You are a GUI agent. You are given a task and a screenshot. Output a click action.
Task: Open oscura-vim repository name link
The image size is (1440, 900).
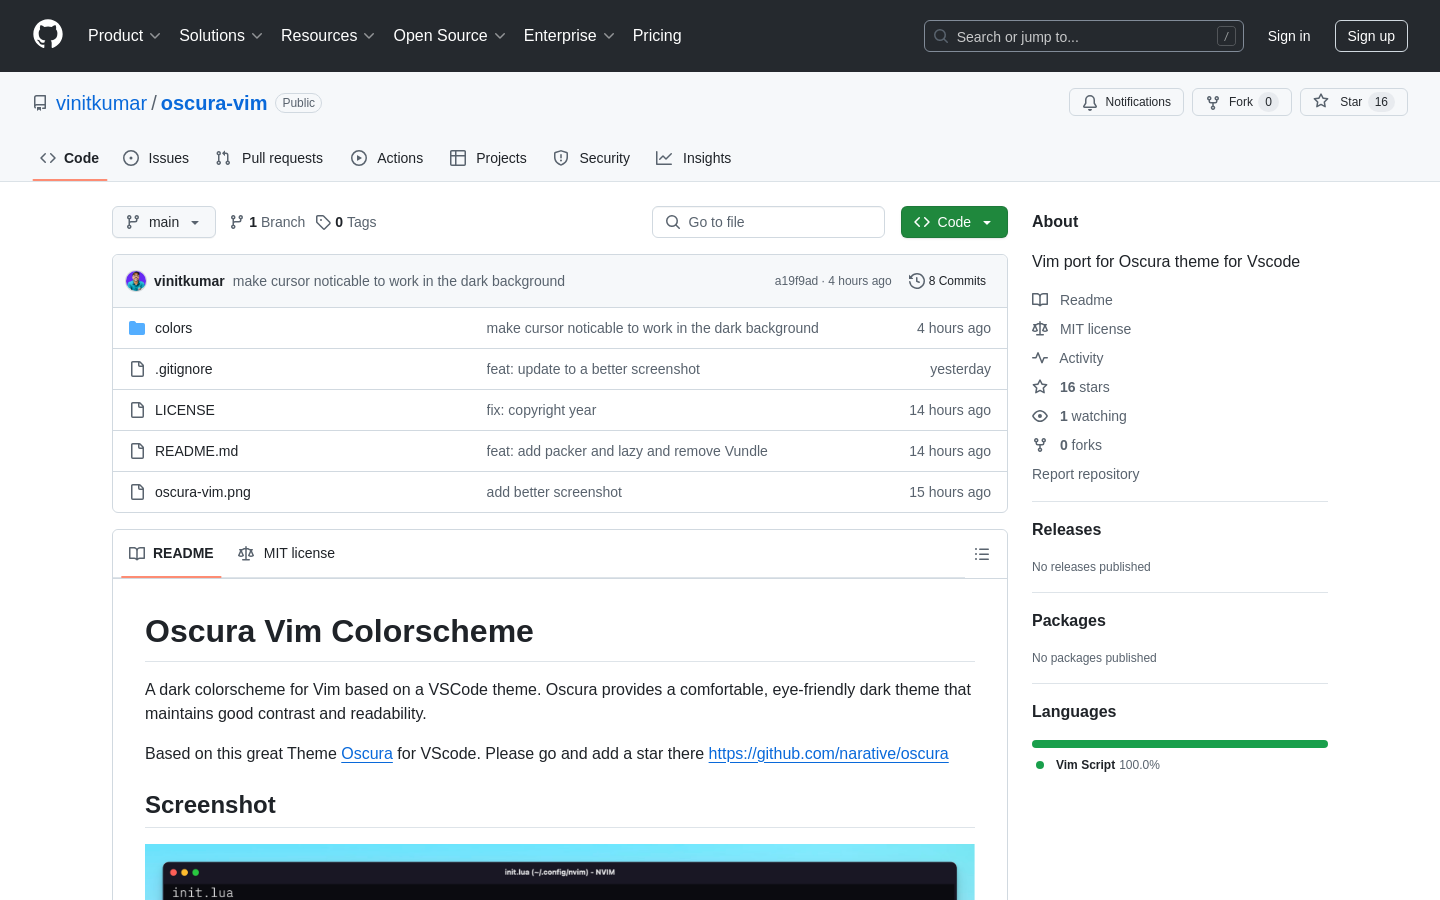[214, 103]
